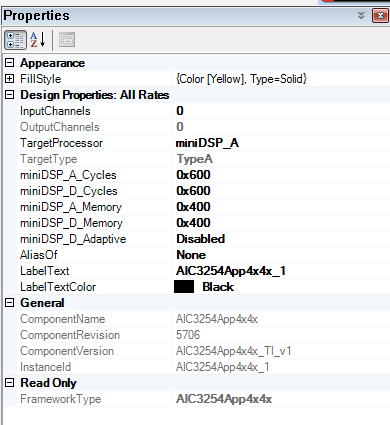Collapse Design Properties: All Rates section

click(10, 95)
